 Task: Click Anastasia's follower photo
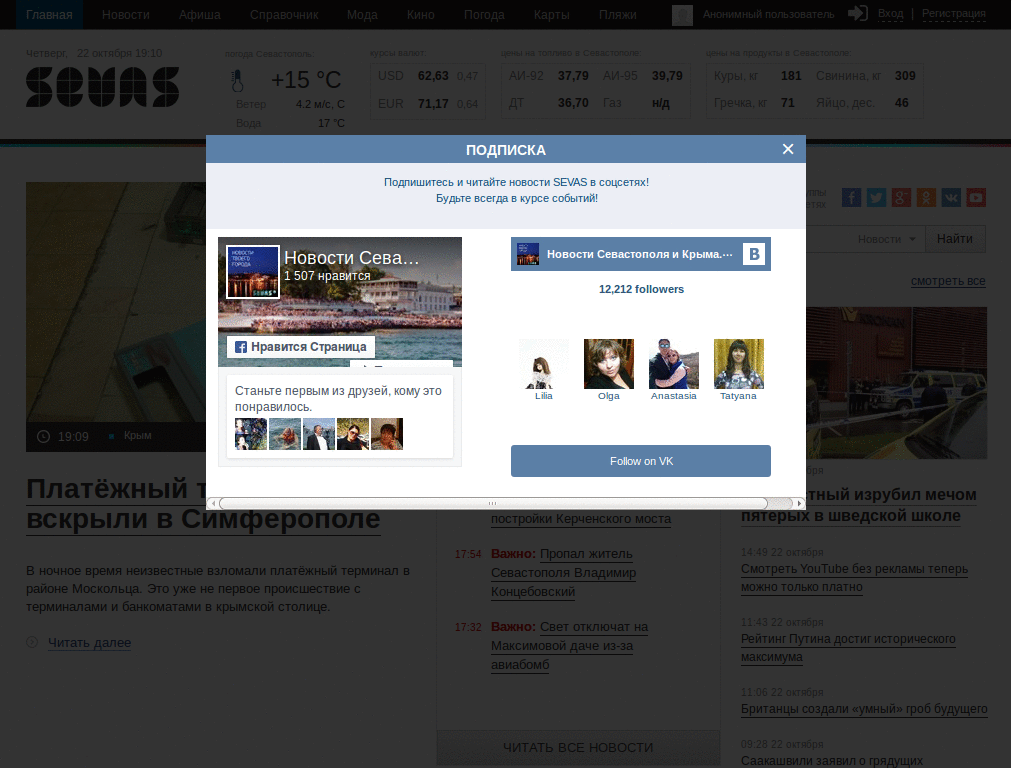click(673, 364)
